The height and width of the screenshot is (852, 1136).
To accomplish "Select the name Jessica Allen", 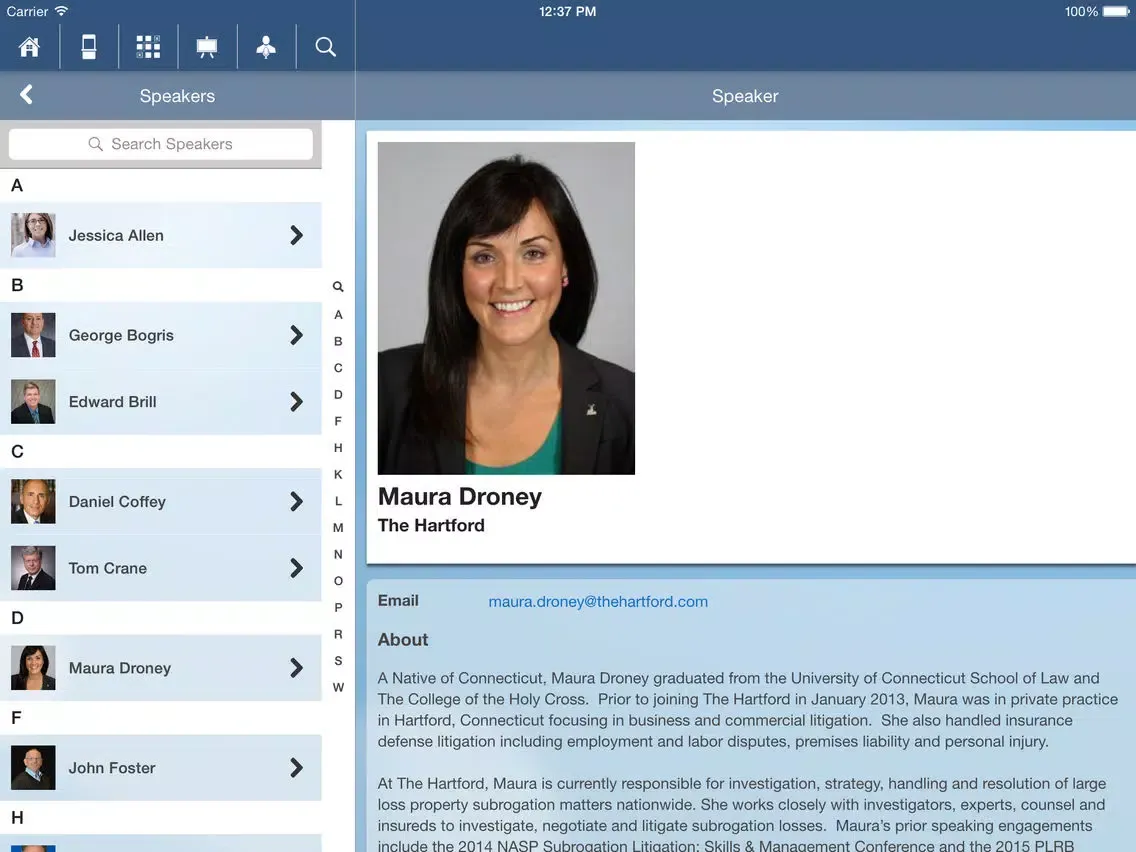I will (116, 235).
